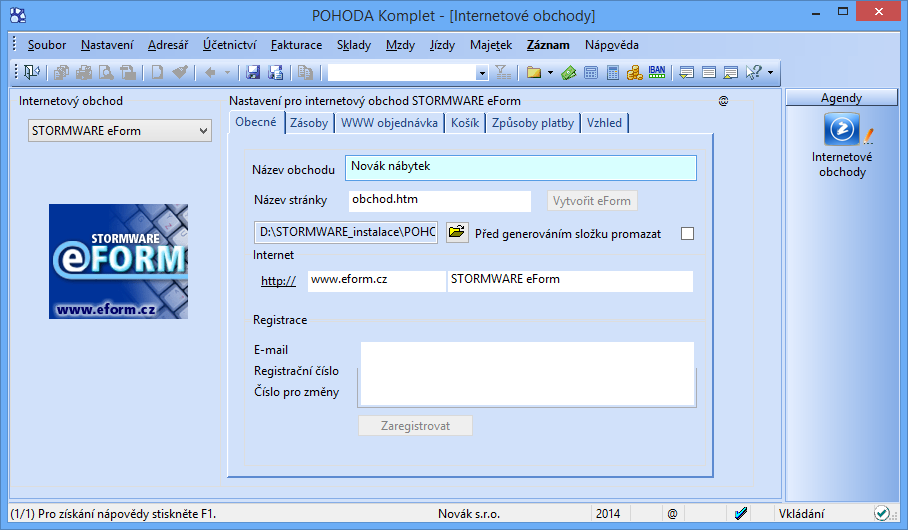Click the second calculator icon in toolbar
This screenshot has height=530, width=908.
(613, 72)
